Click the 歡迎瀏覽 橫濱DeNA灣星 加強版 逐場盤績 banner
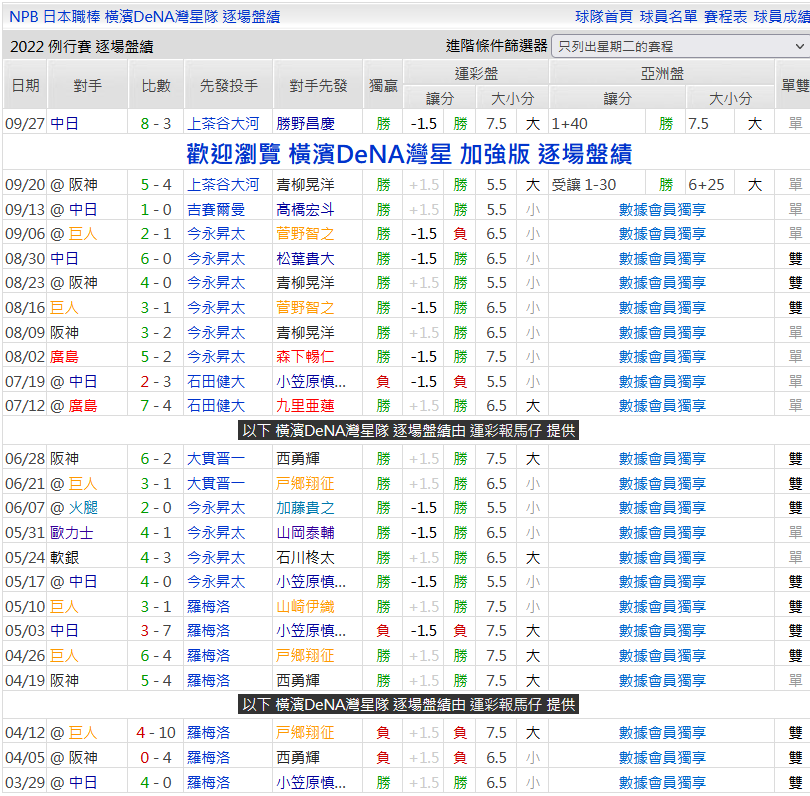The height and width of the screenshot is (796, 810). coord(409,154)
